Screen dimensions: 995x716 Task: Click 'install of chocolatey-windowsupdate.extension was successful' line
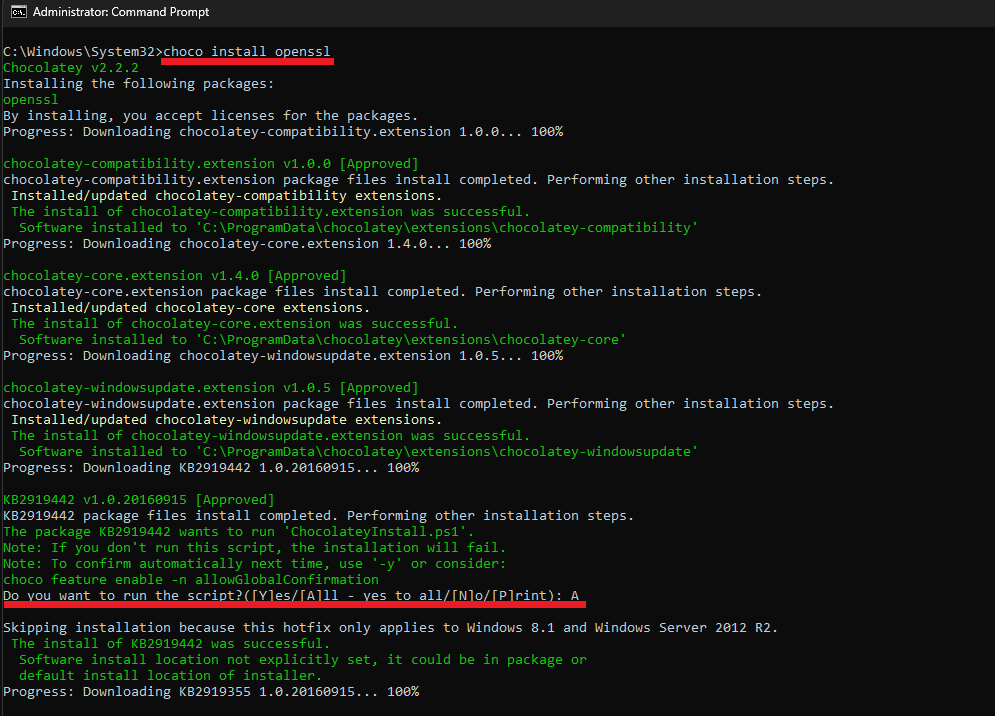(270, 435)
